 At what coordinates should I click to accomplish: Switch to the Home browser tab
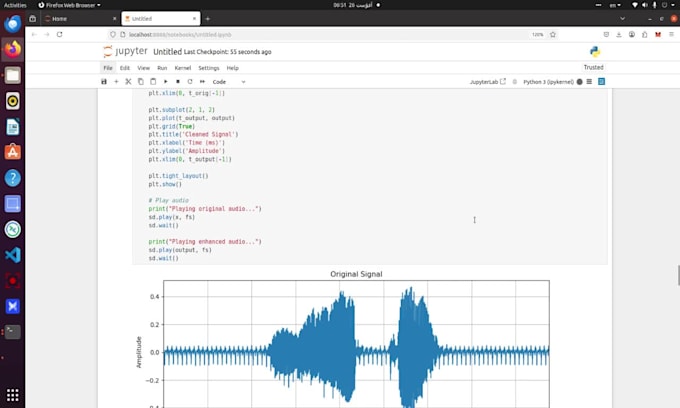click(x=81, y=19)
